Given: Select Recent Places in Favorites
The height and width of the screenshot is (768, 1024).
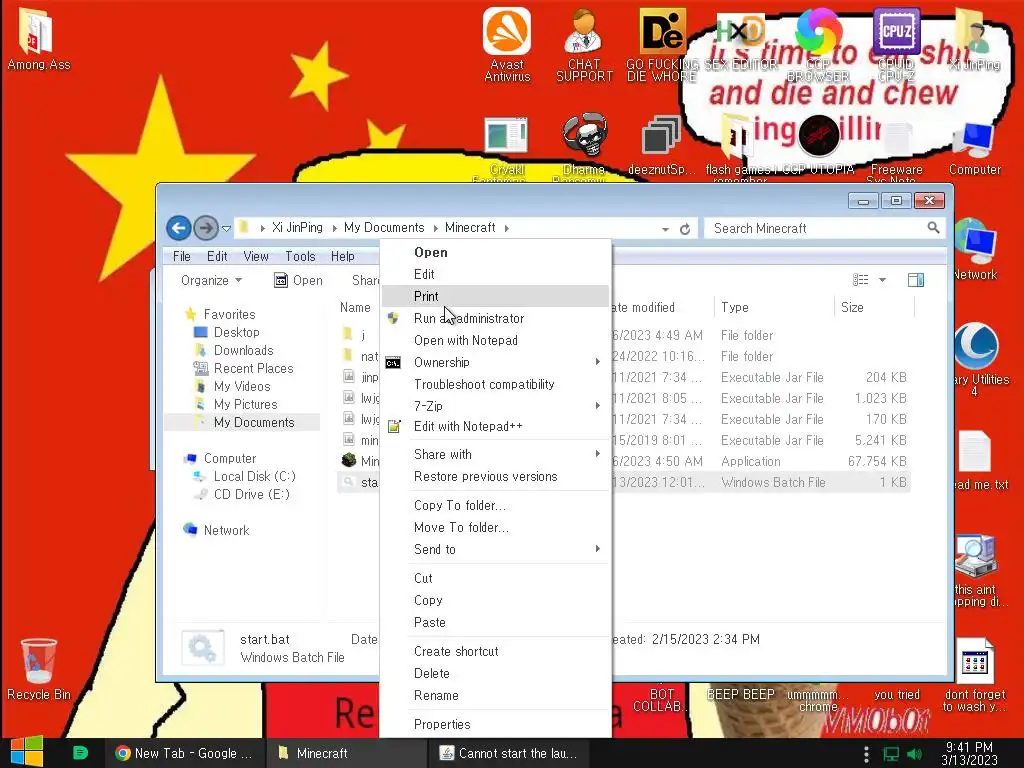Looking at the screenshot, I should pos(253,368).
